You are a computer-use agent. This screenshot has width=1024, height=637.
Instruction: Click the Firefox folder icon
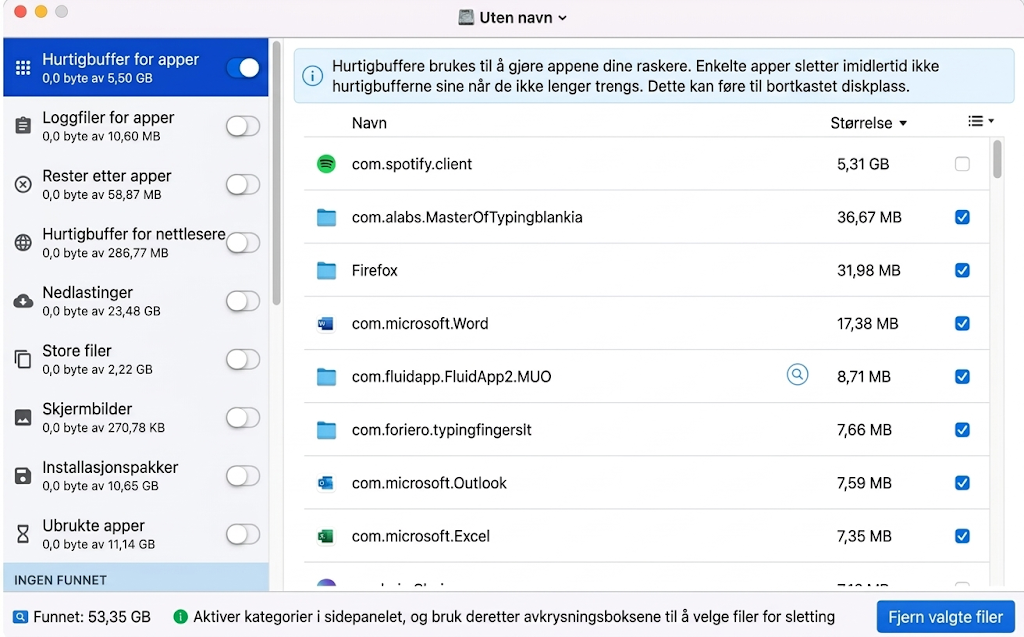pyautogui.click(x=326, y=270)
